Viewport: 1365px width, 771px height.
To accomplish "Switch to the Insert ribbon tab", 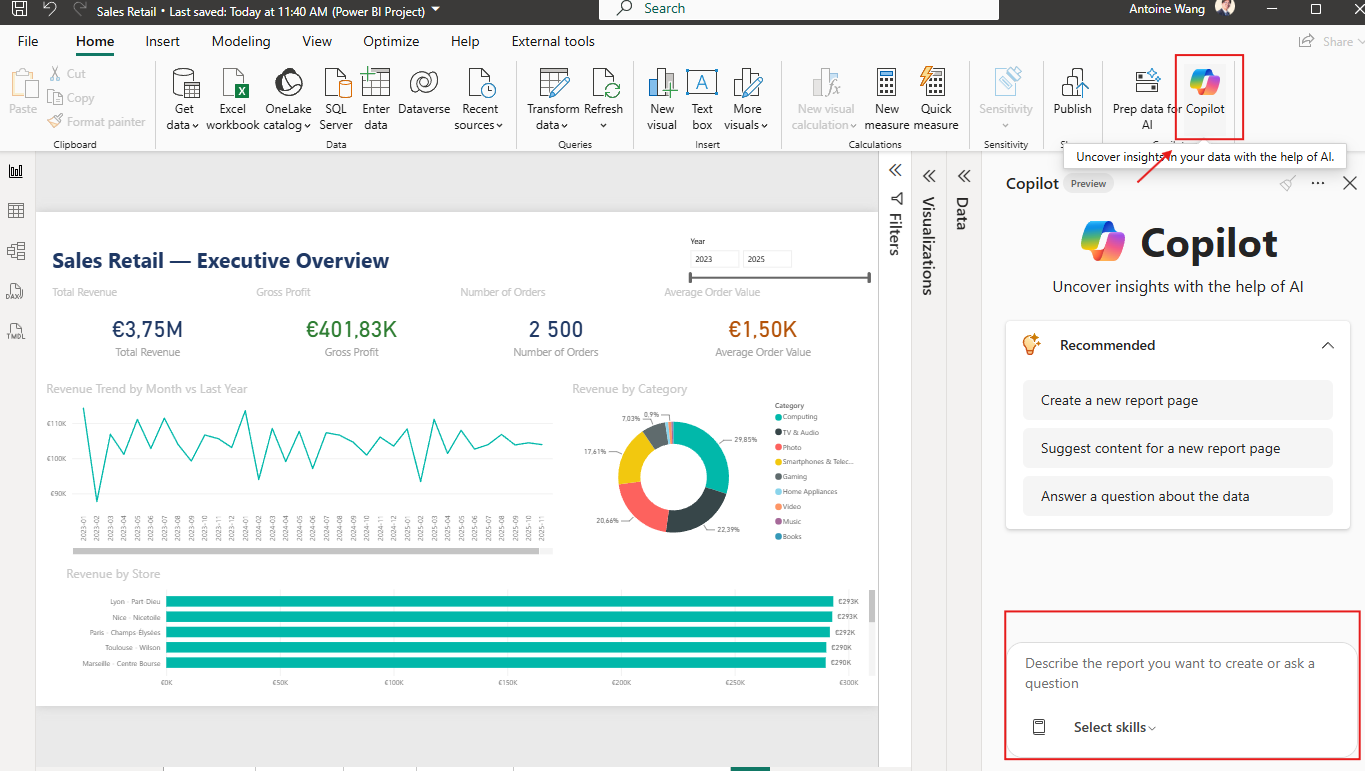I will 162,41.
